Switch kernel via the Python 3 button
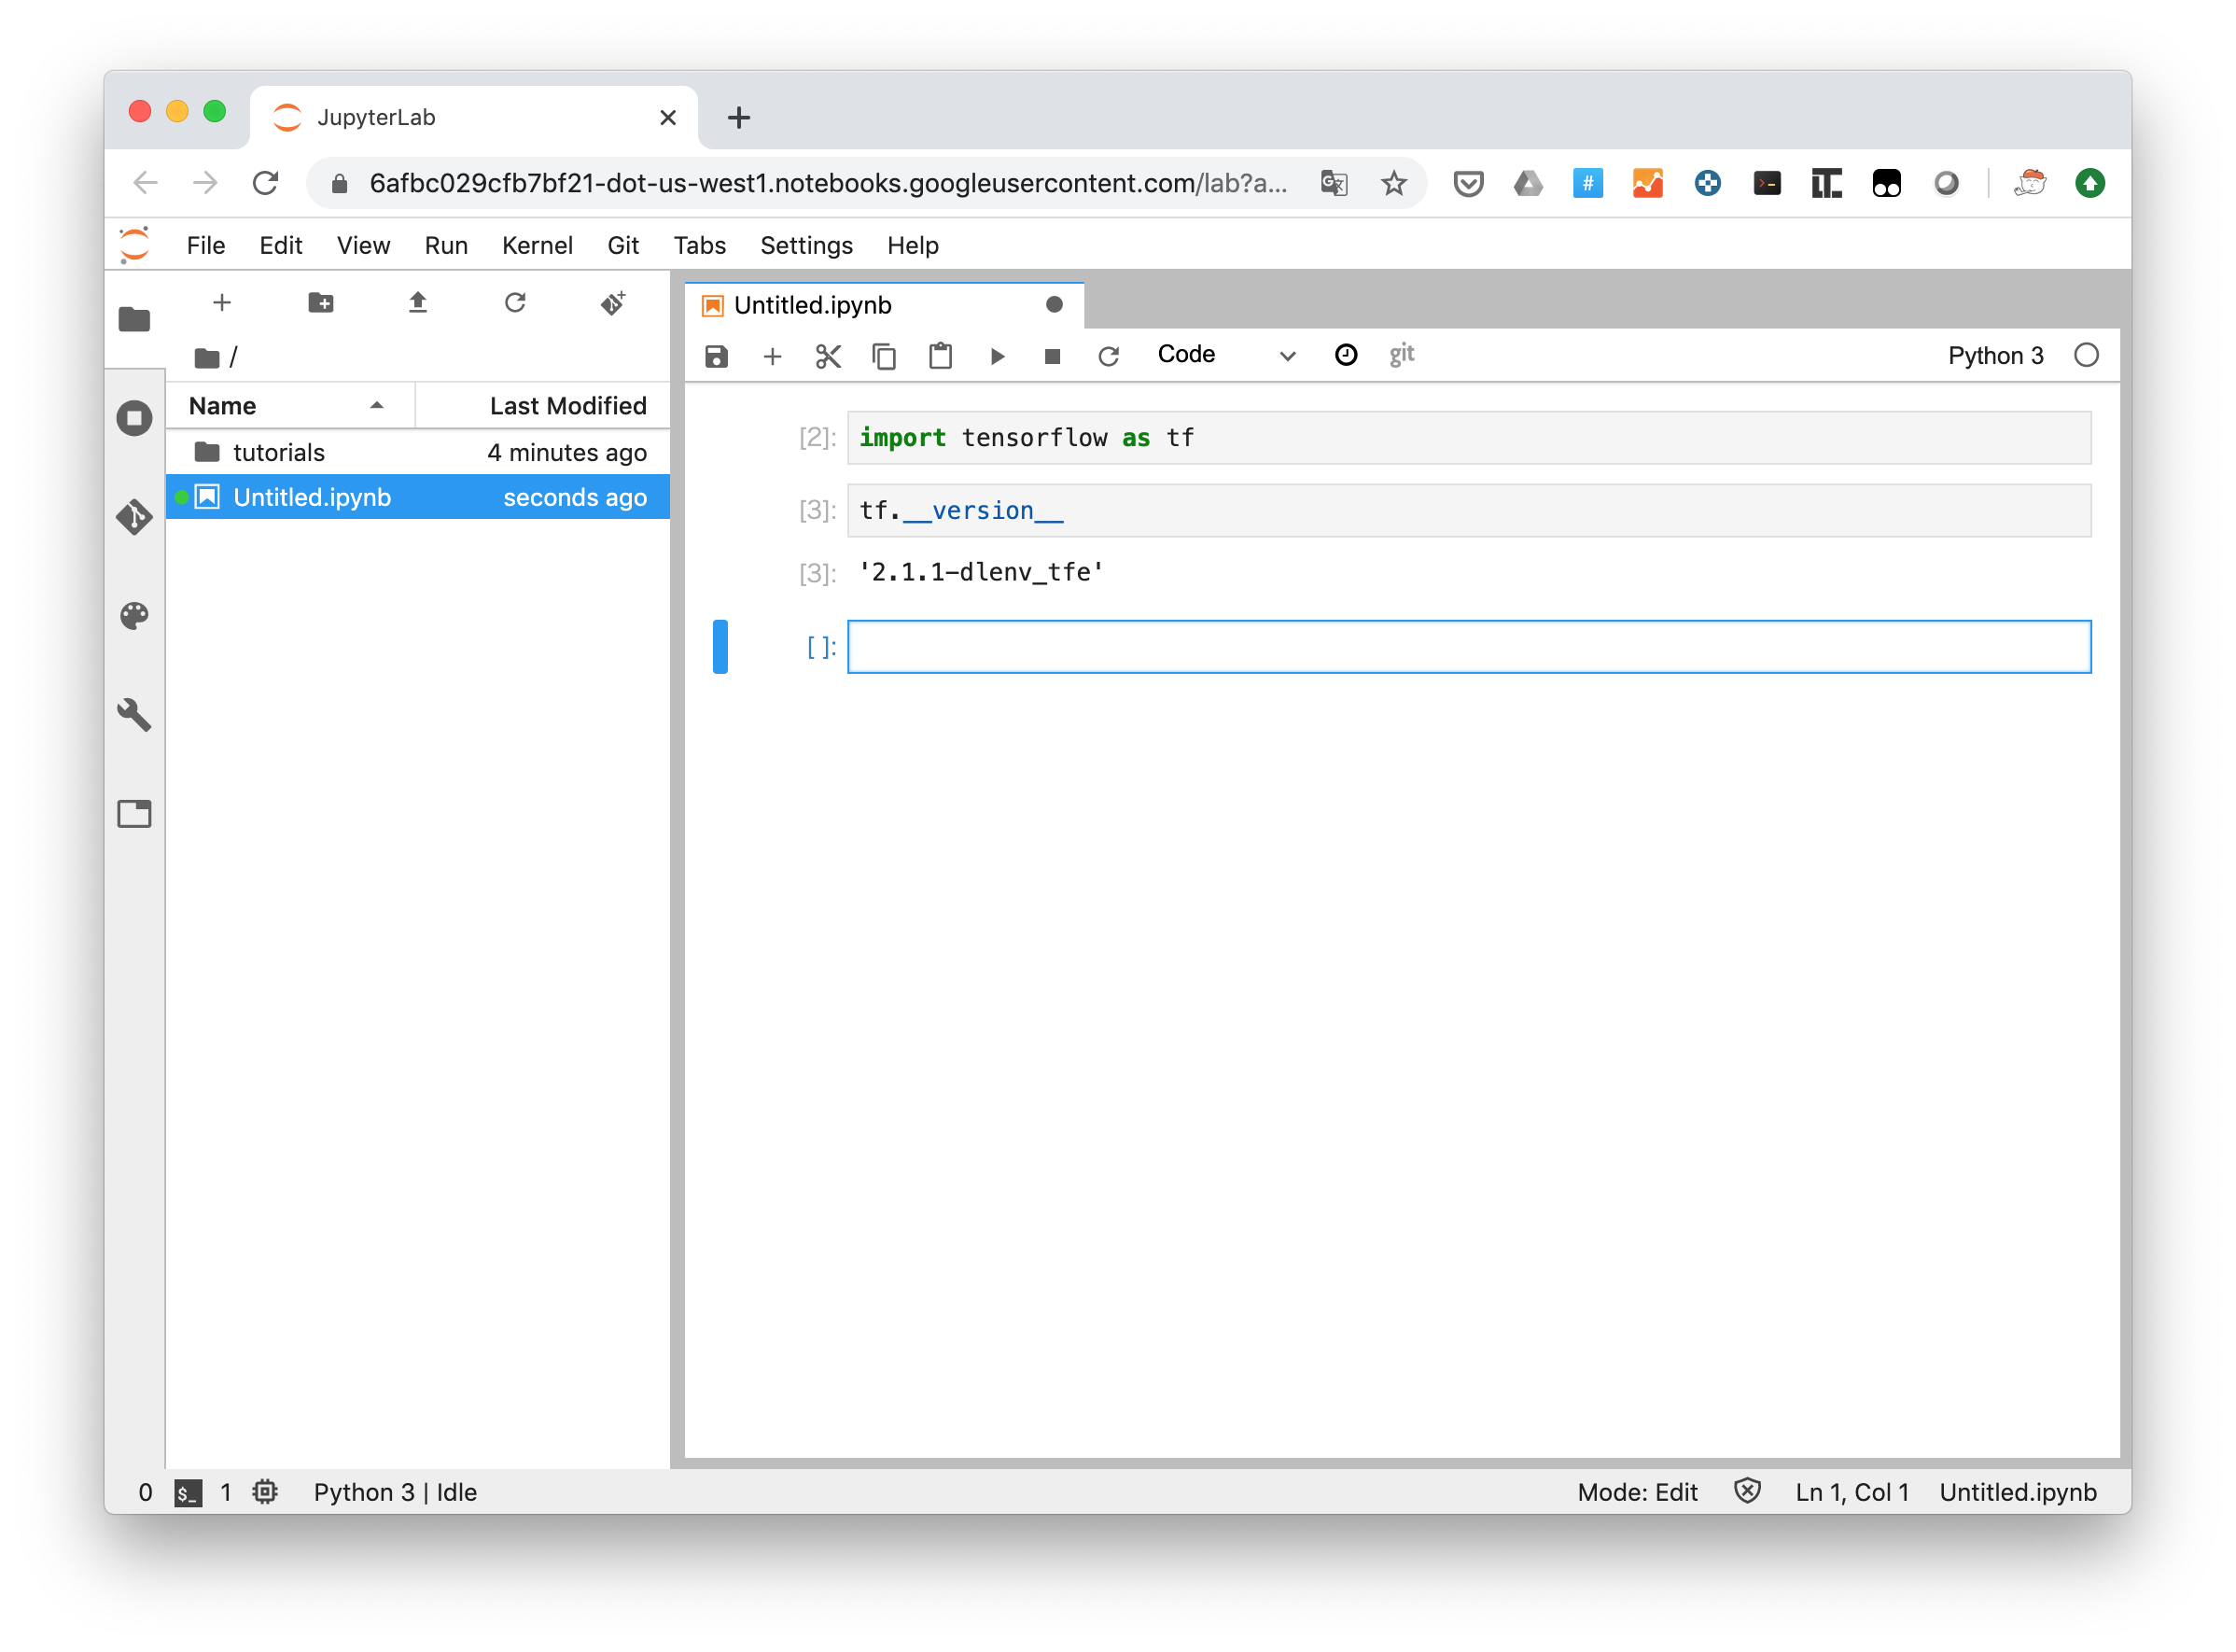Screen dimensions: 2236x1652 click(x=1995, y=356)
